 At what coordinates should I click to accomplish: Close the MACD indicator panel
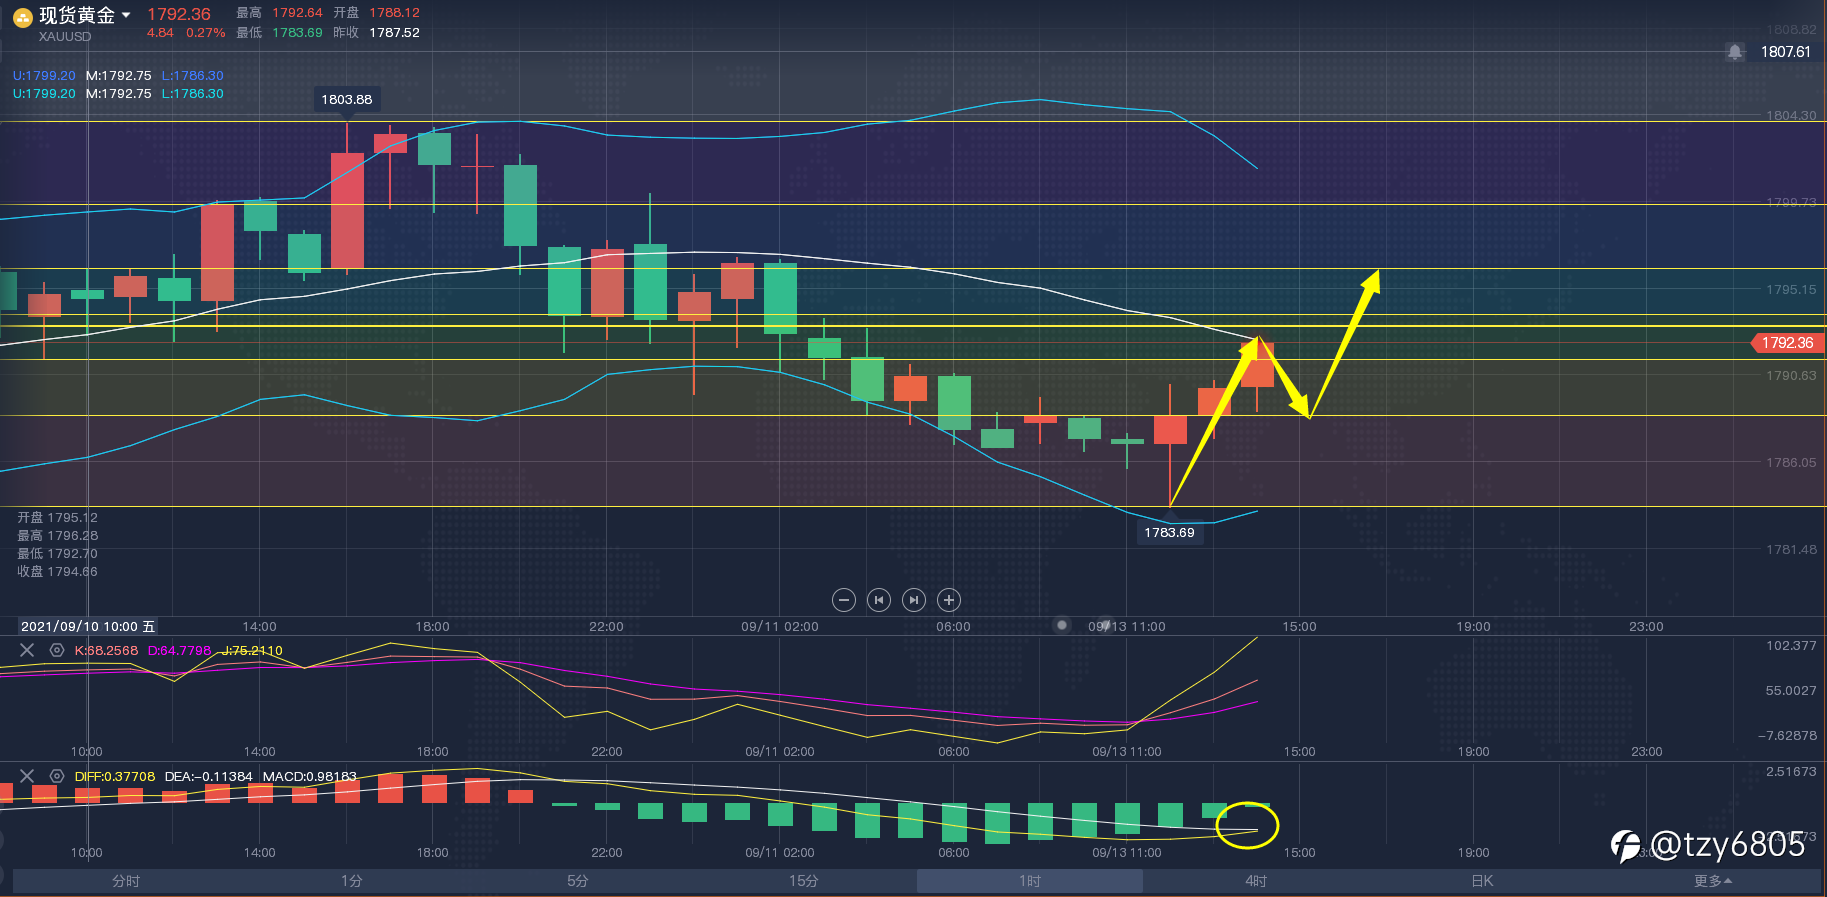pyautogui.click(x=27, y=776)
